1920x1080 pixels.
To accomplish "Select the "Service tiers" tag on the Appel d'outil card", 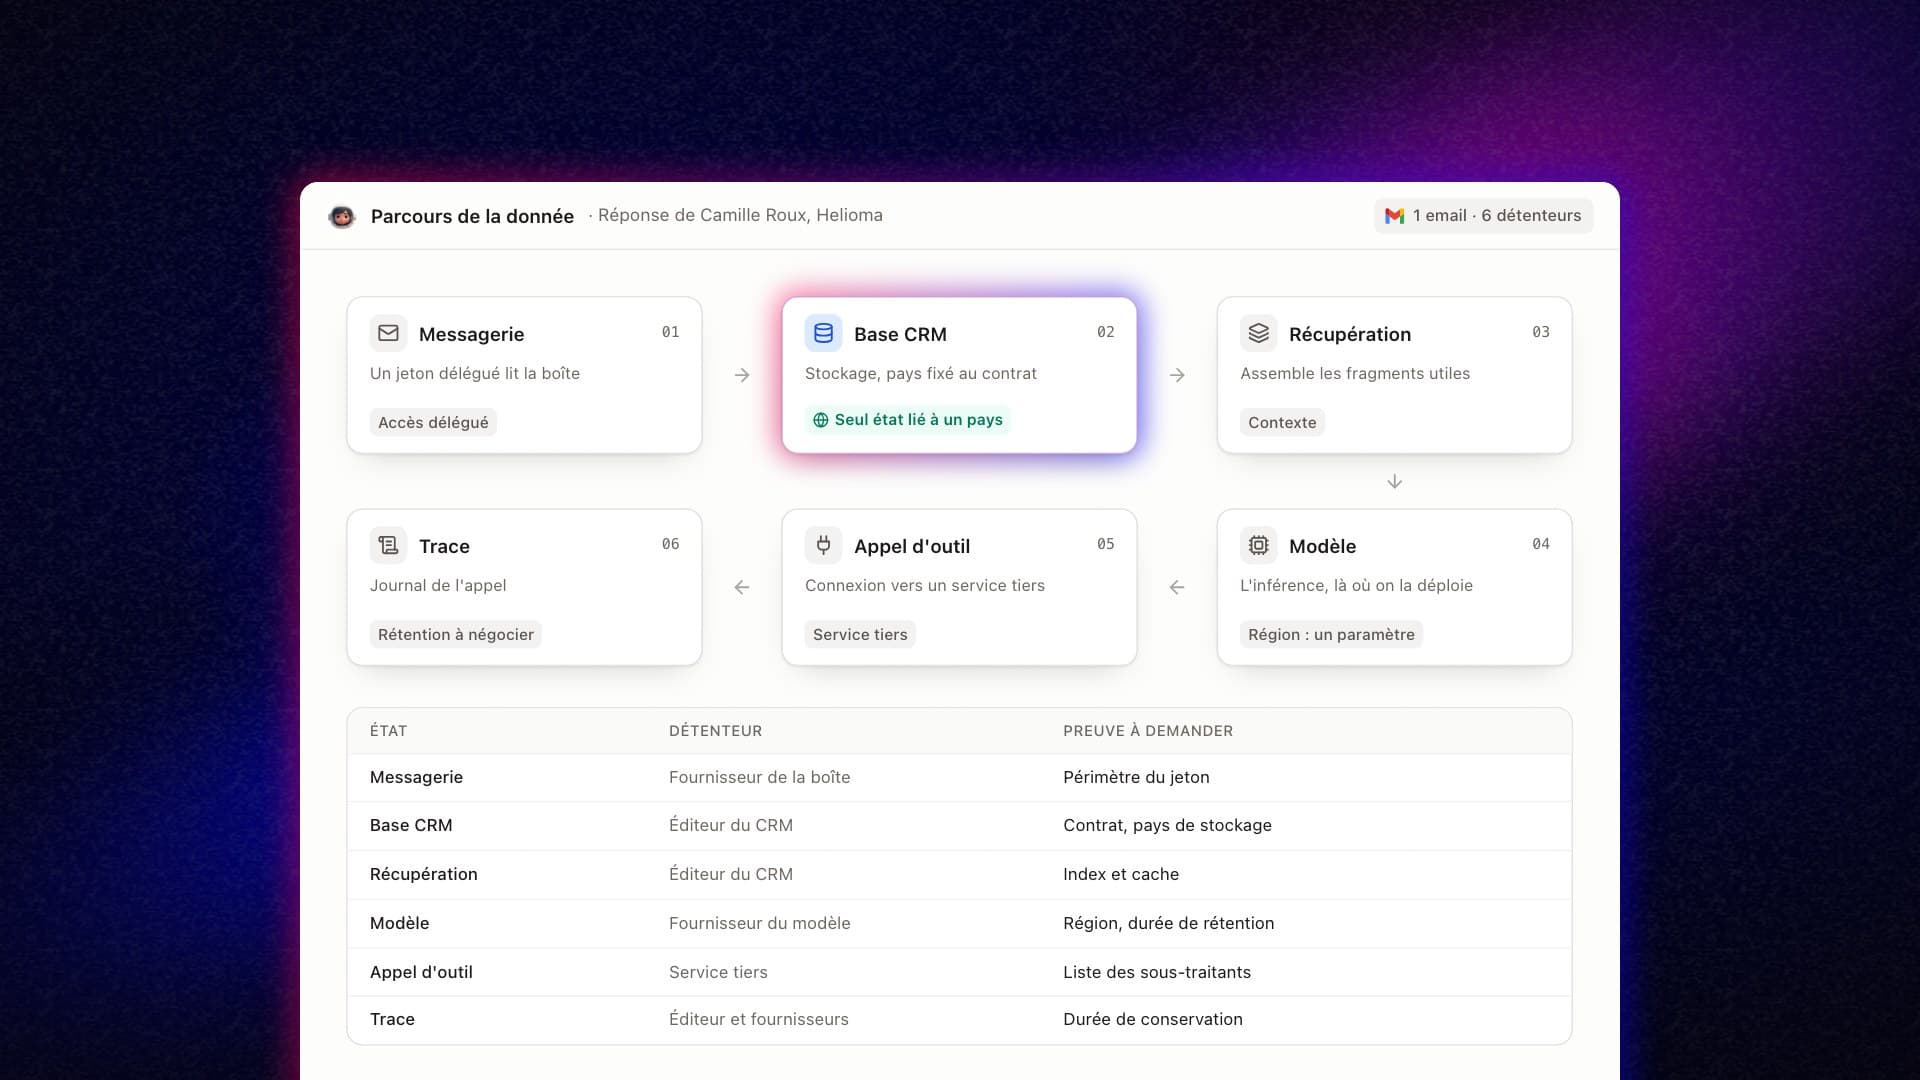I will point(860,634).
